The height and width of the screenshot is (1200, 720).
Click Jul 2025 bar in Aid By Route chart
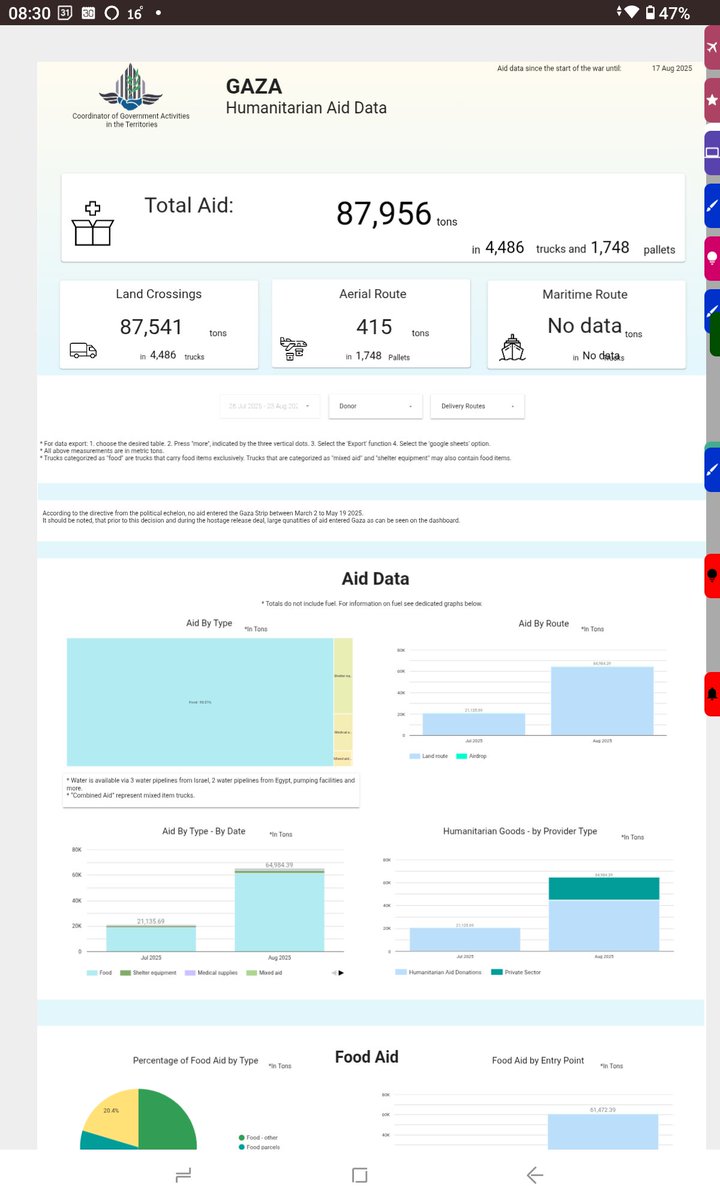(473, 724)
